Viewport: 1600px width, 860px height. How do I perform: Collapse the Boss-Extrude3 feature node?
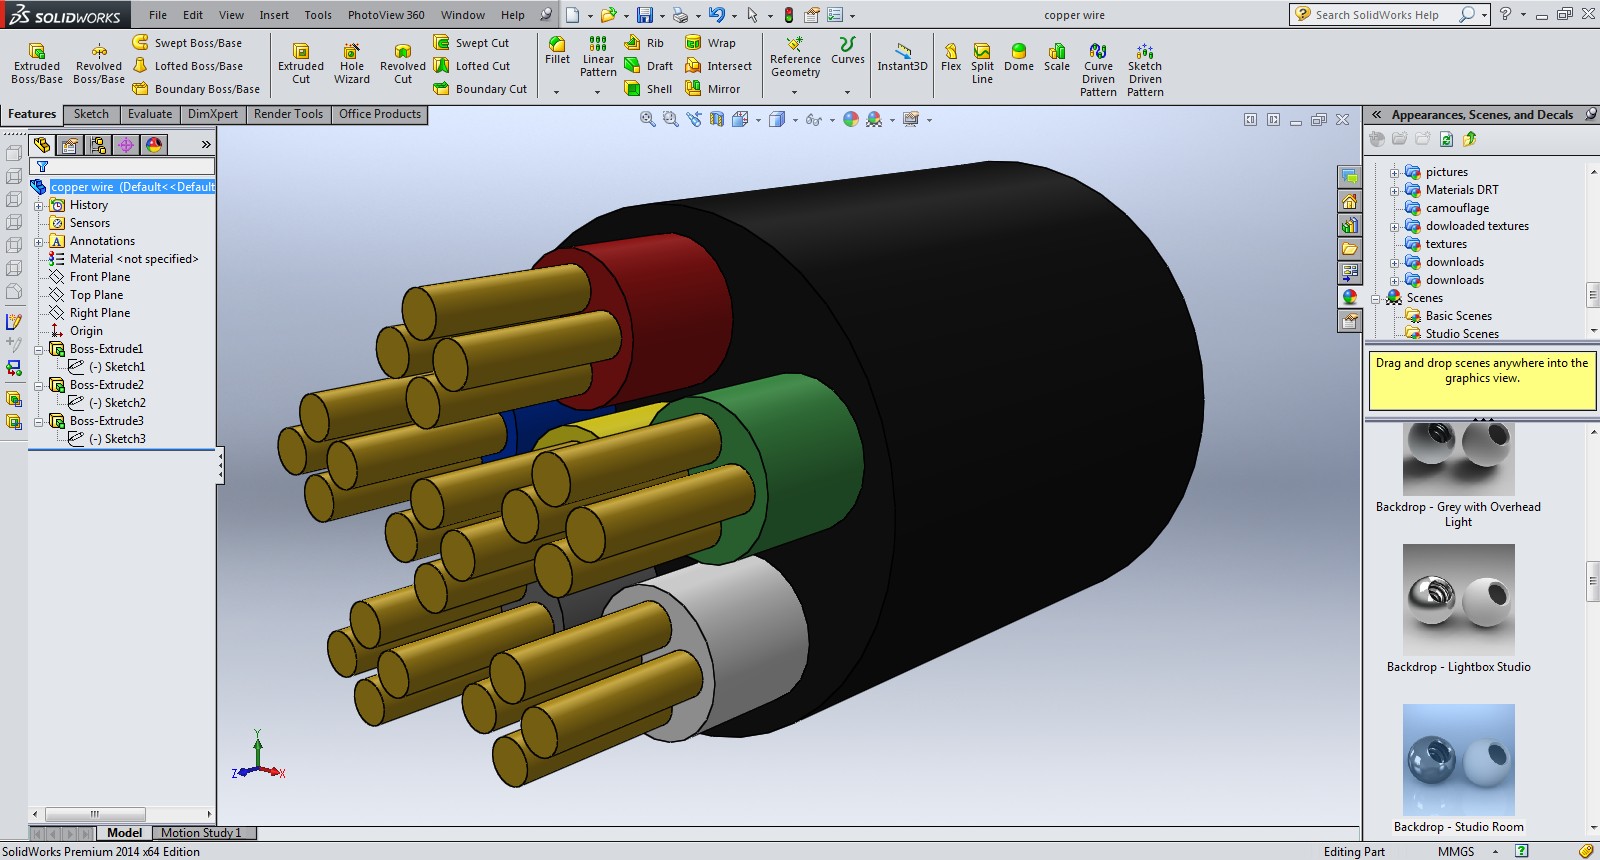click(x=39, y=421)
